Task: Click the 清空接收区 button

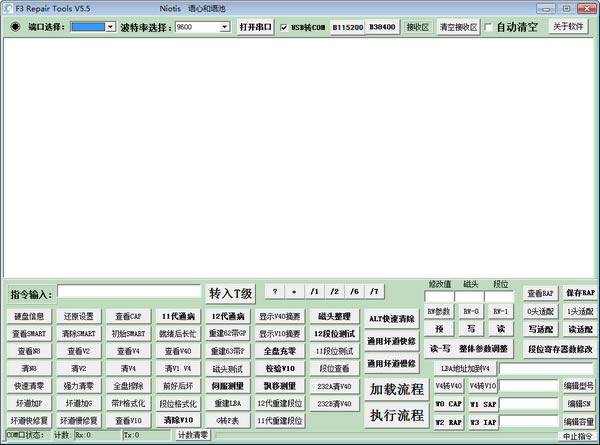Action: [x=458, y=27]
